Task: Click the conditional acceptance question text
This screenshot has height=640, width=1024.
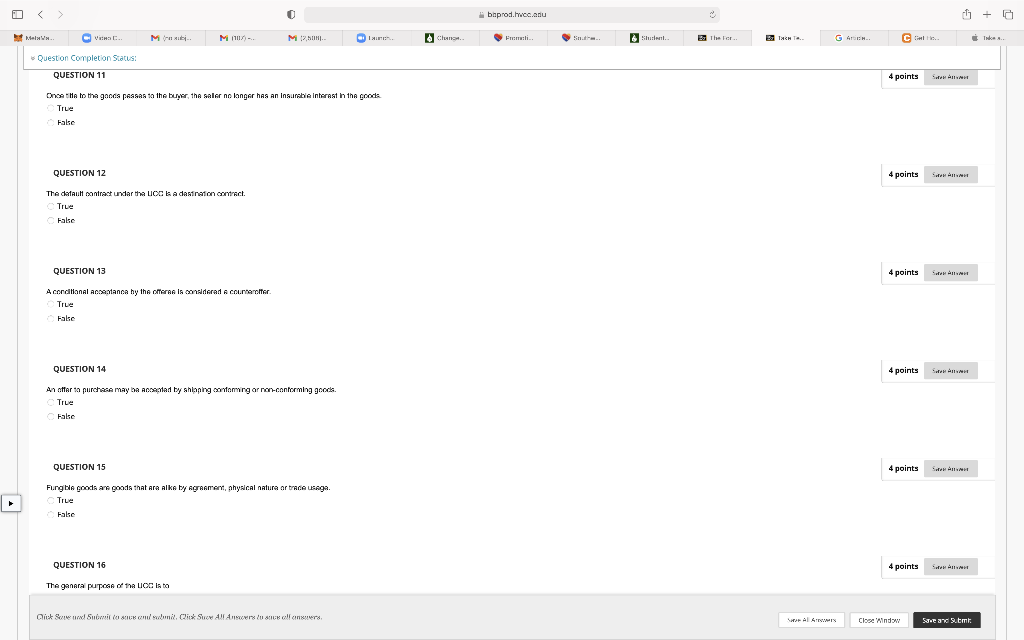Action: click(158, 292)
